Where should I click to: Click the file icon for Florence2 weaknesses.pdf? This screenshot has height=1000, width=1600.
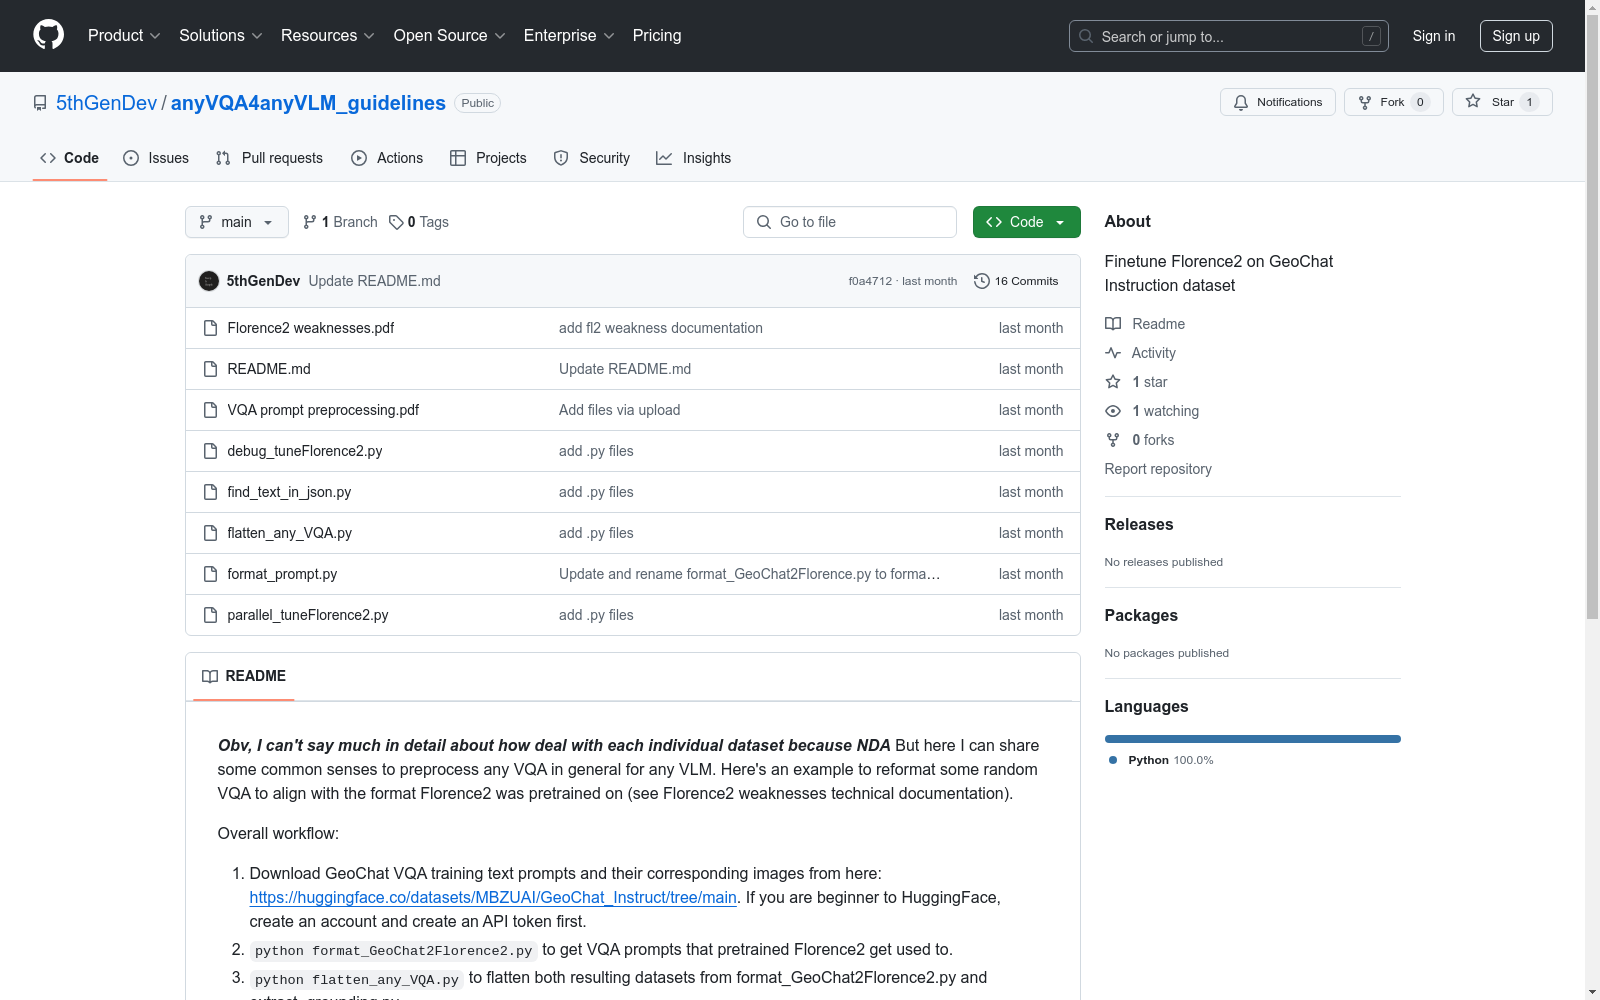pos(210,328)
